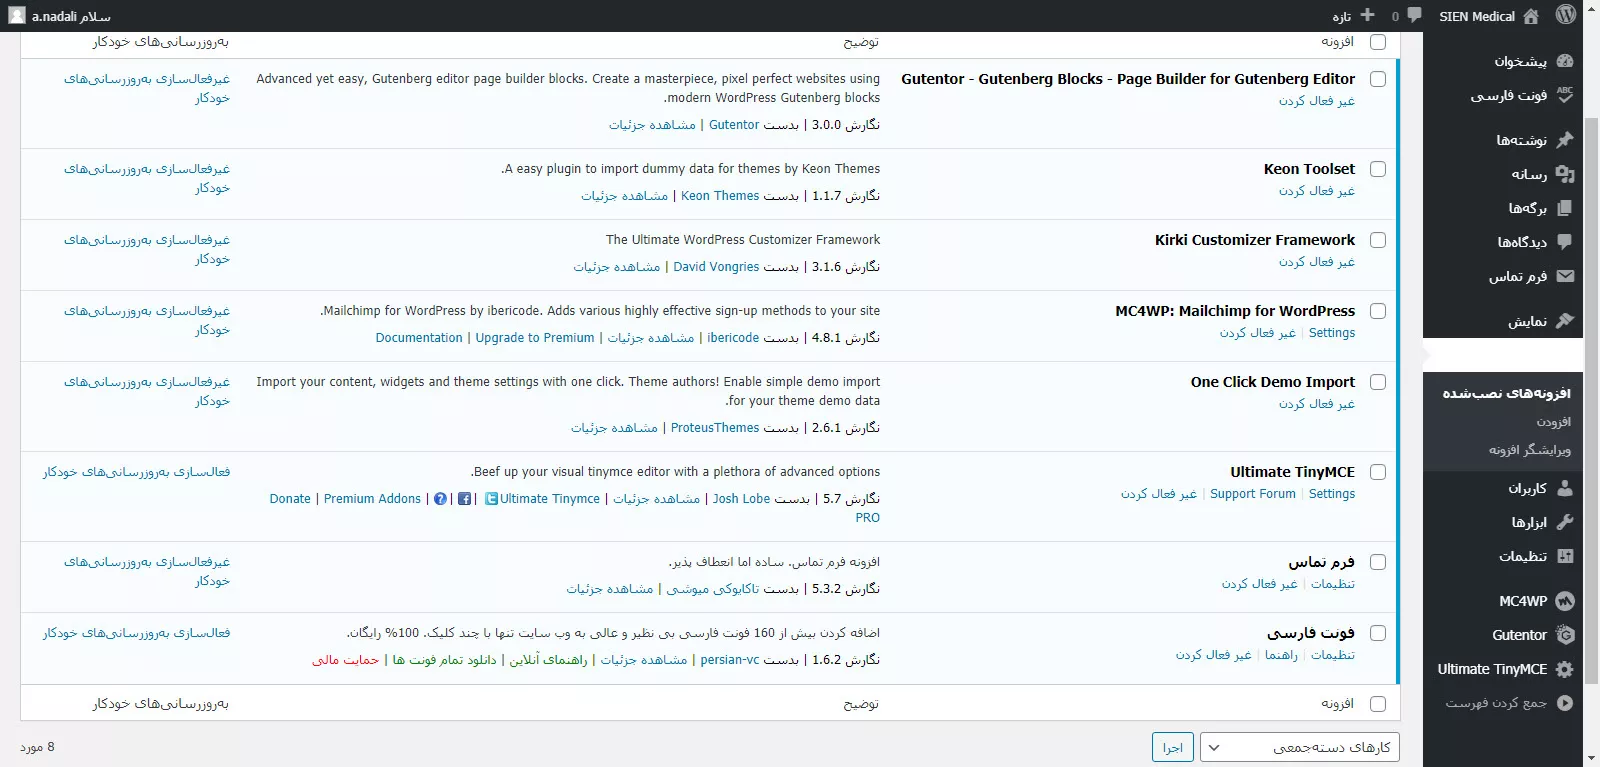
Task: Click the Users (کاربران) person icon
Action: click(1565, 488)
